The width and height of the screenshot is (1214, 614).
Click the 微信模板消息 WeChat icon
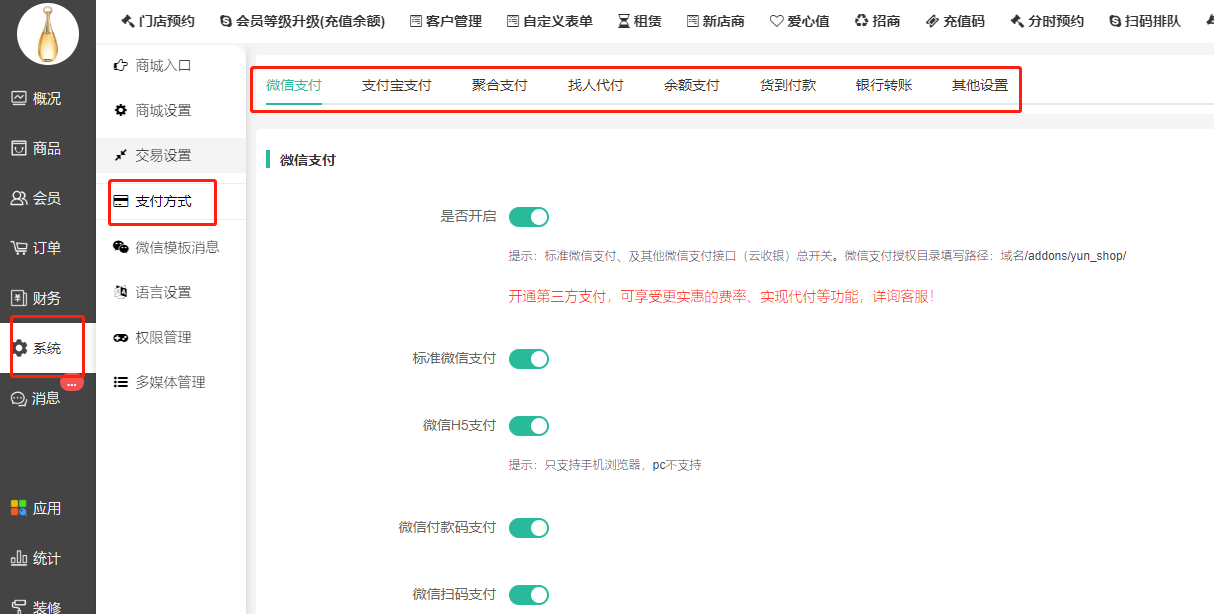click(x=121, y=247)
